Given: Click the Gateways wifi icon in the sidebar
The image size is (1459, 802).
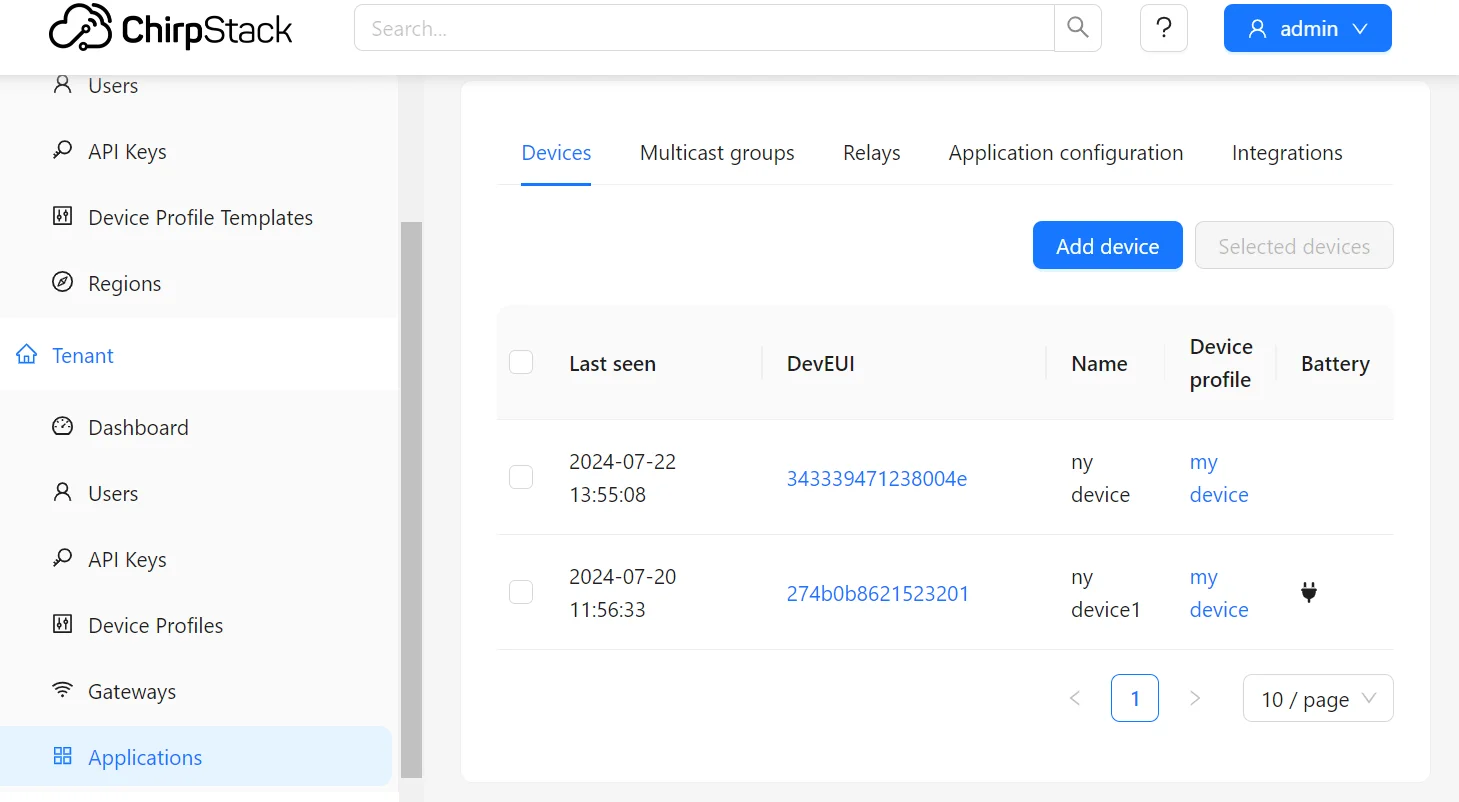Looking at the screenshot, I should [62, 691].
